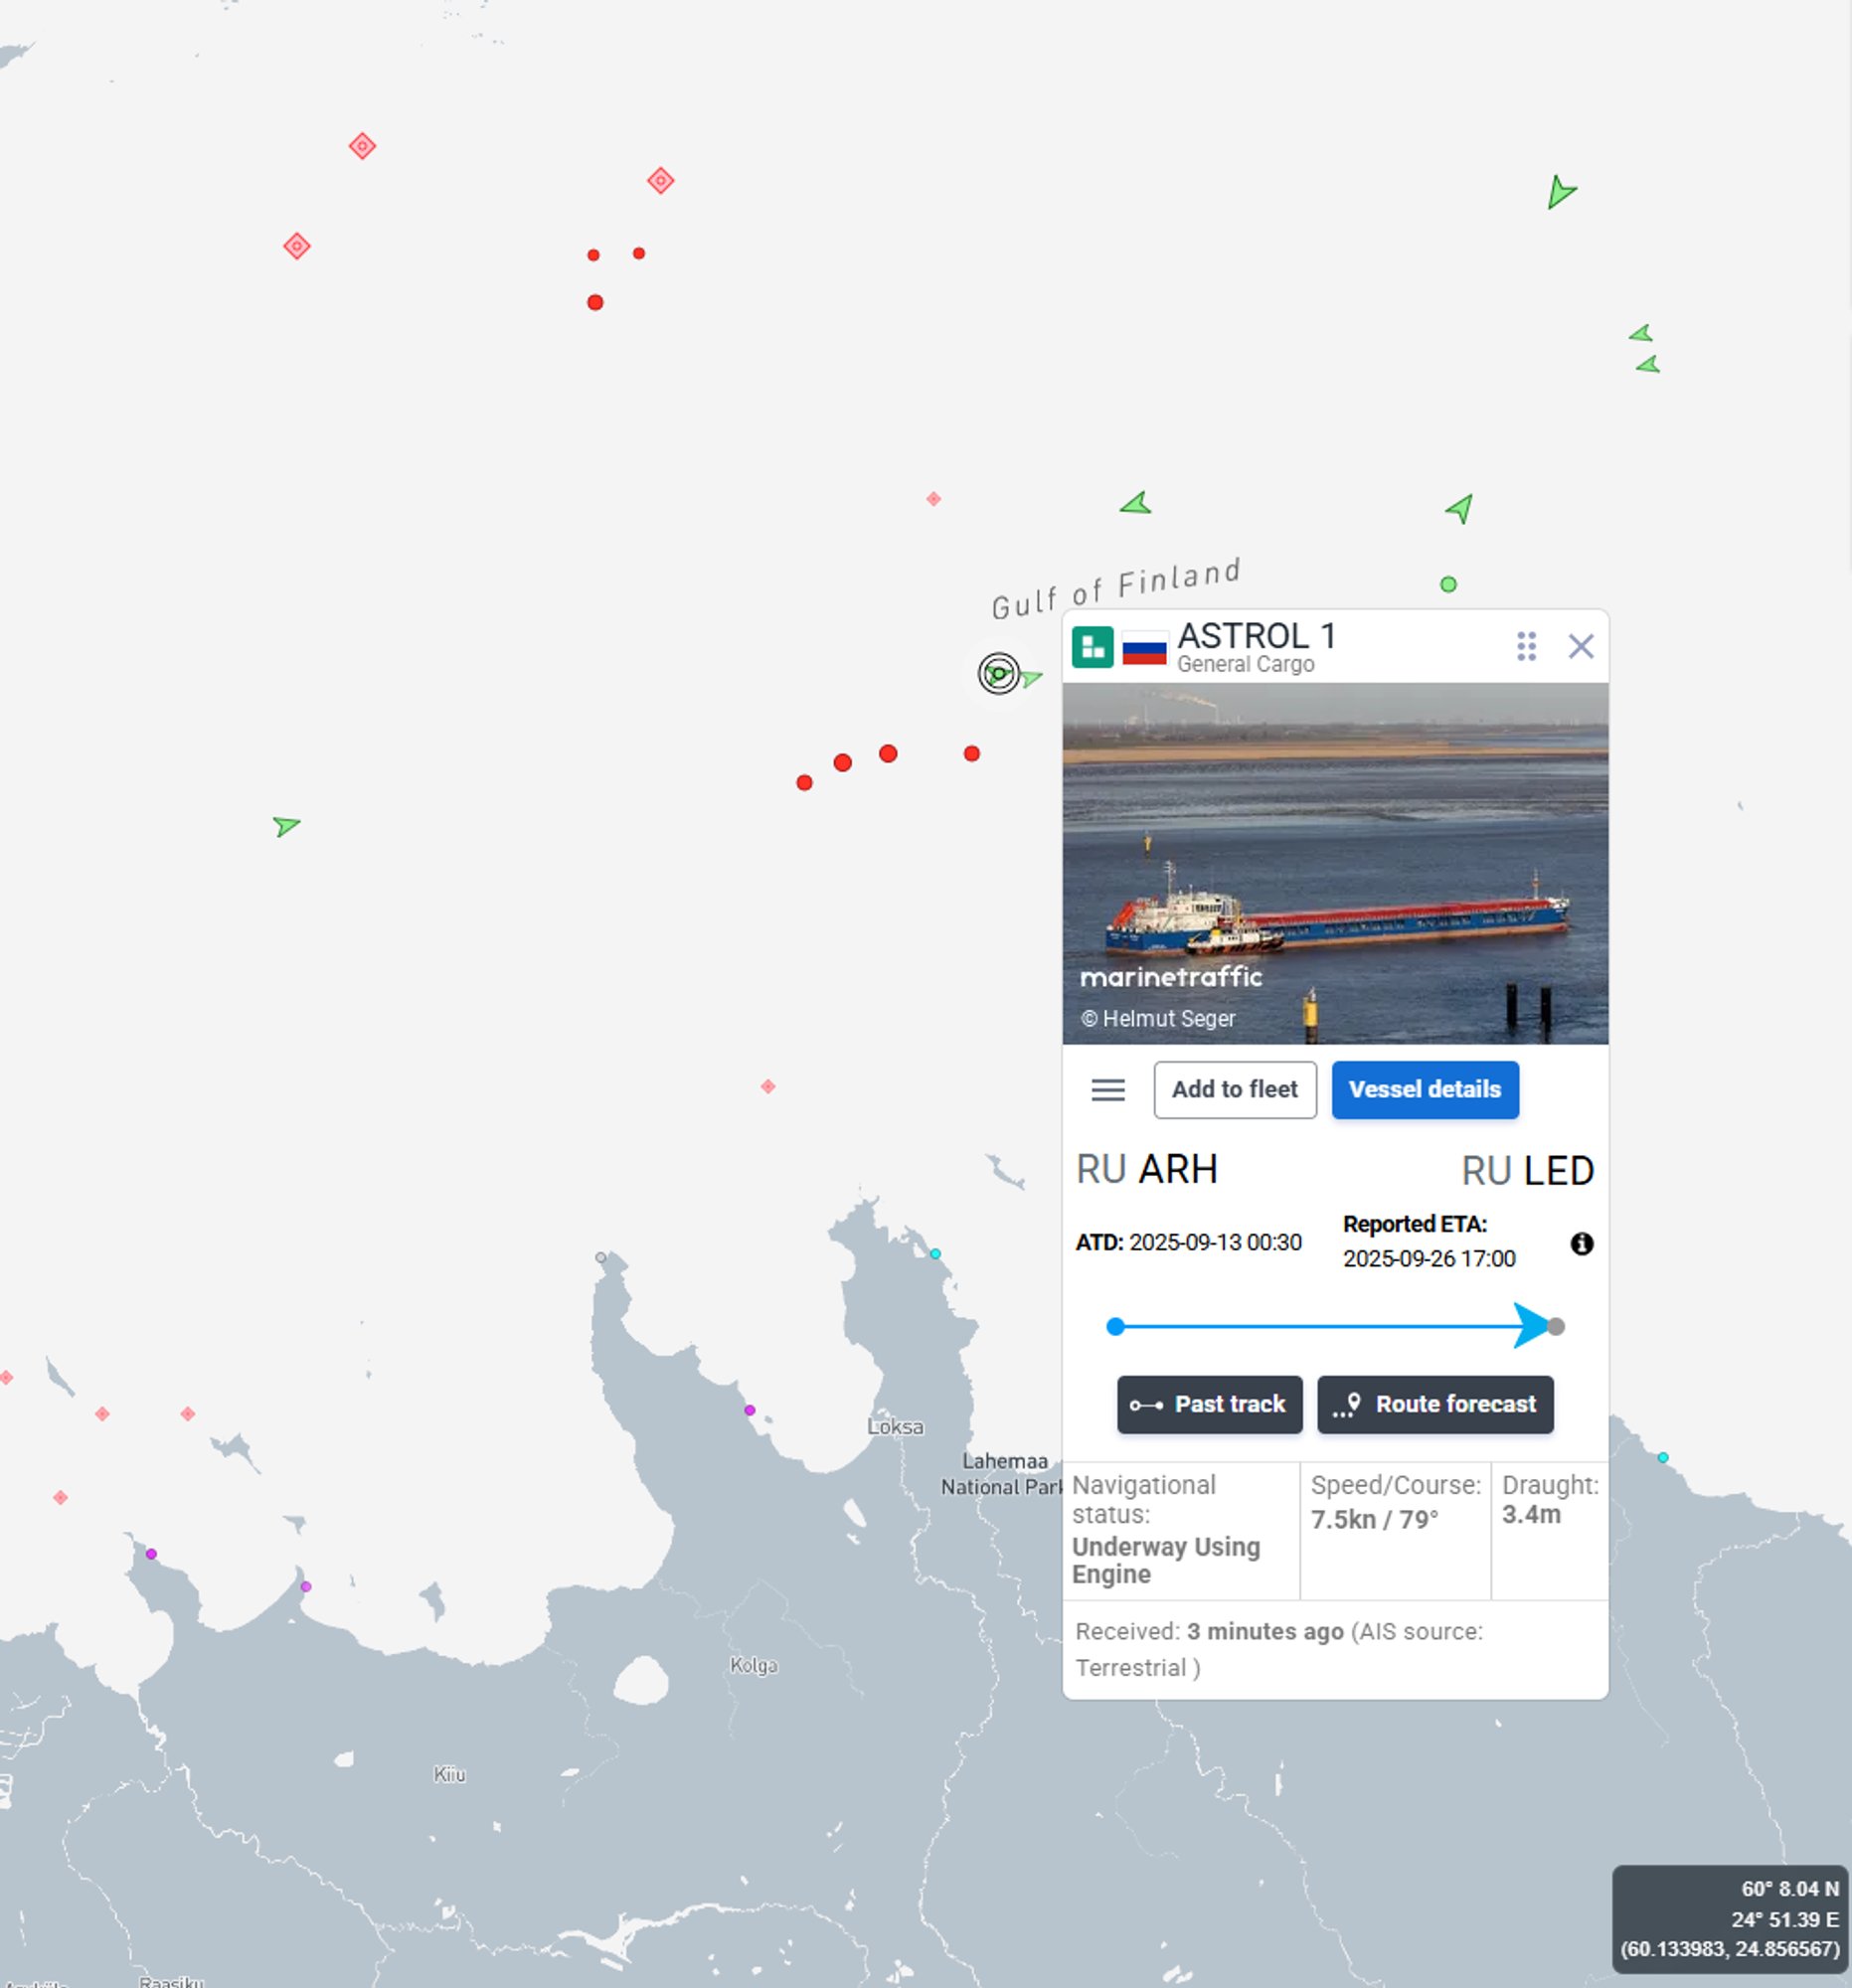Screen dimensions: 1852x1988
Task: Open the hamburger menu in the vessel card
Action: [x=1107, y=1089]
